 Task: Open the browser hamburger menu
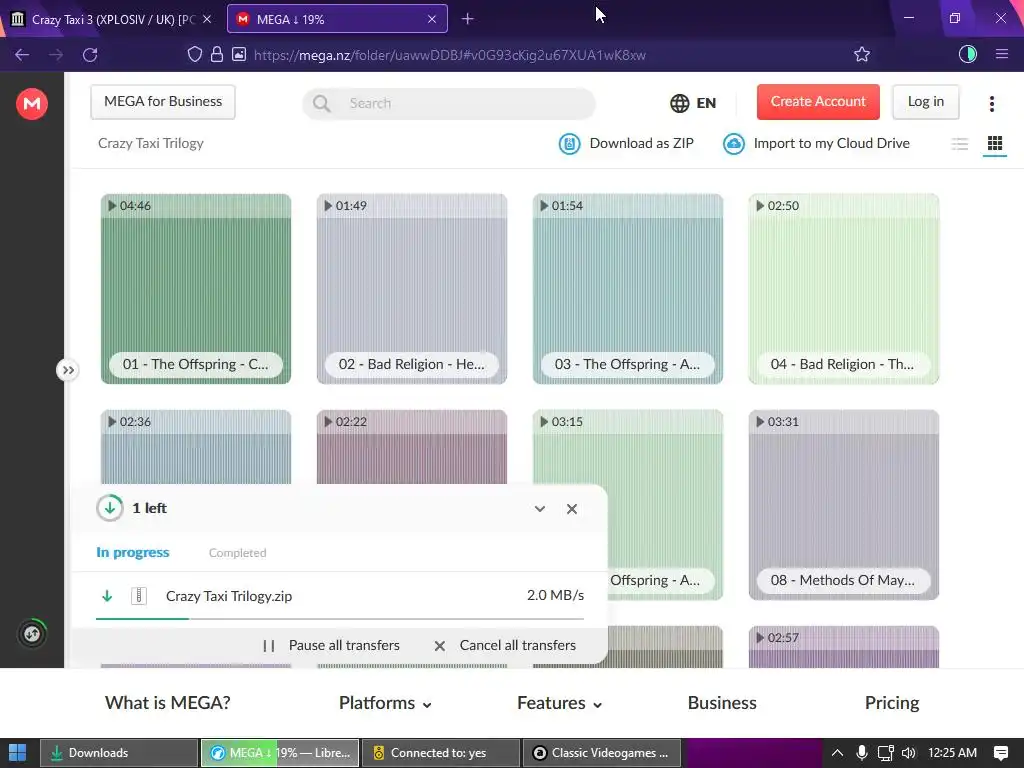point(1002,54)
